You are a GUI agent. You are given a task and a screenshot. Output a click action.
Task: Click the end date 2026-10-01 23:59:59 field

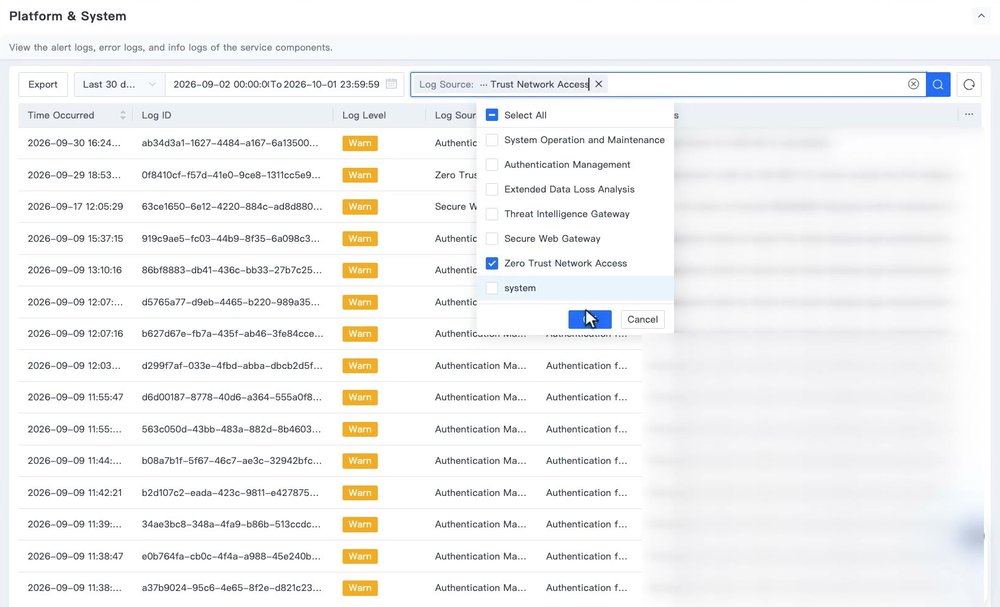pyautogui.click(x=331, y=84)
